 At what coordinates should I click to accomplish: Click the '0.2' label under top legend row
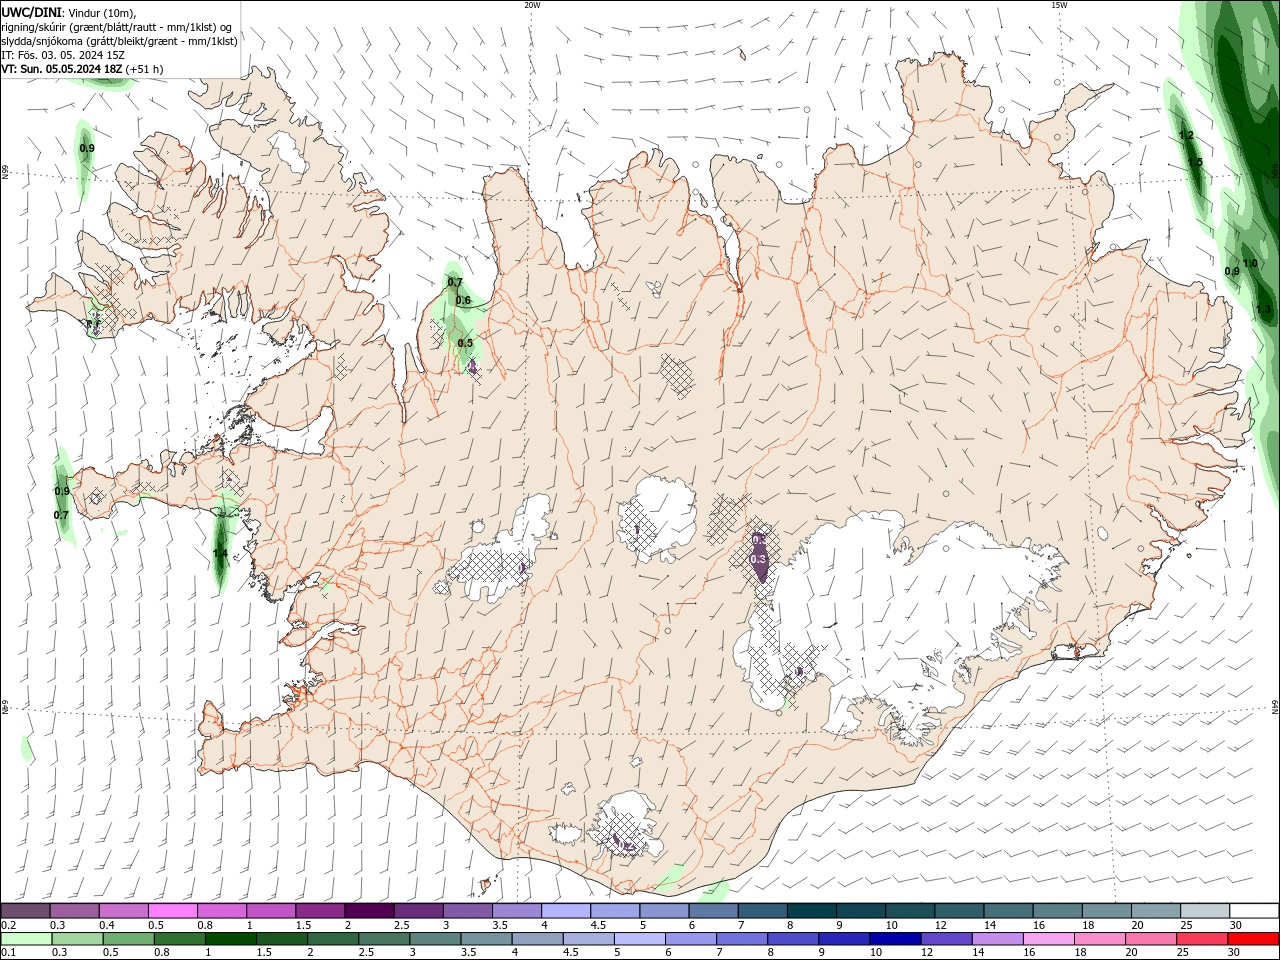pyautogui.click(x=8, y=925)
